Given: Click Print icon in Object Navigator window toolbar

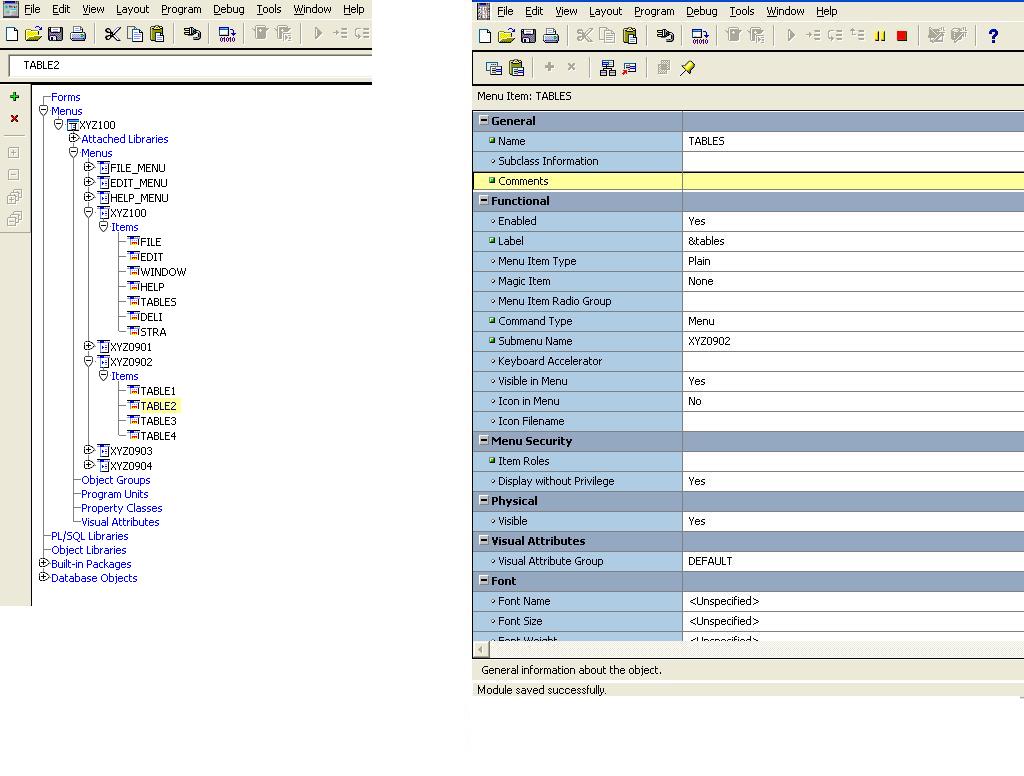Looking at the screenshot, I should click(78, 33).
